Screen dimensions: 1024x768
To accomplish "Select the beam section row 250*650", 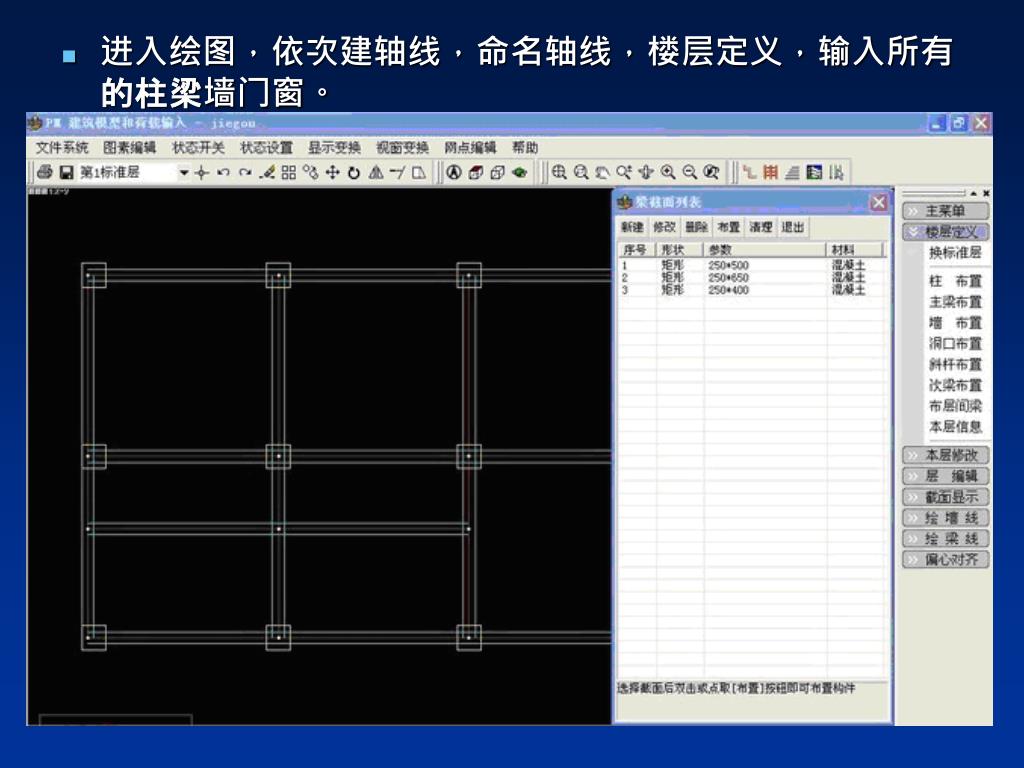I will pos(751,278).
